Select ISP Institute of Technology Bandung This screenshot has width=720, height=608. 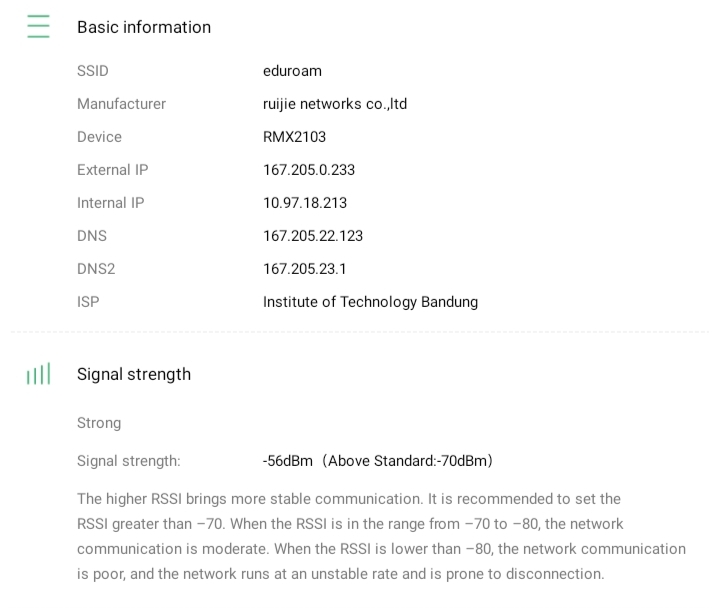pyautogui.click(x=370, y=302)
